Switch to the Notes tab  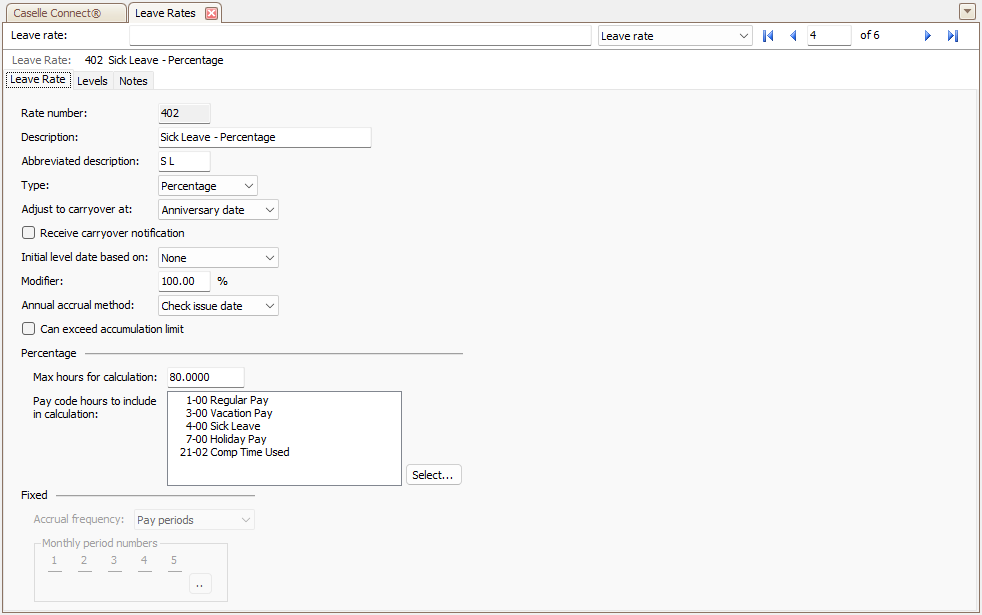point(133,81)
